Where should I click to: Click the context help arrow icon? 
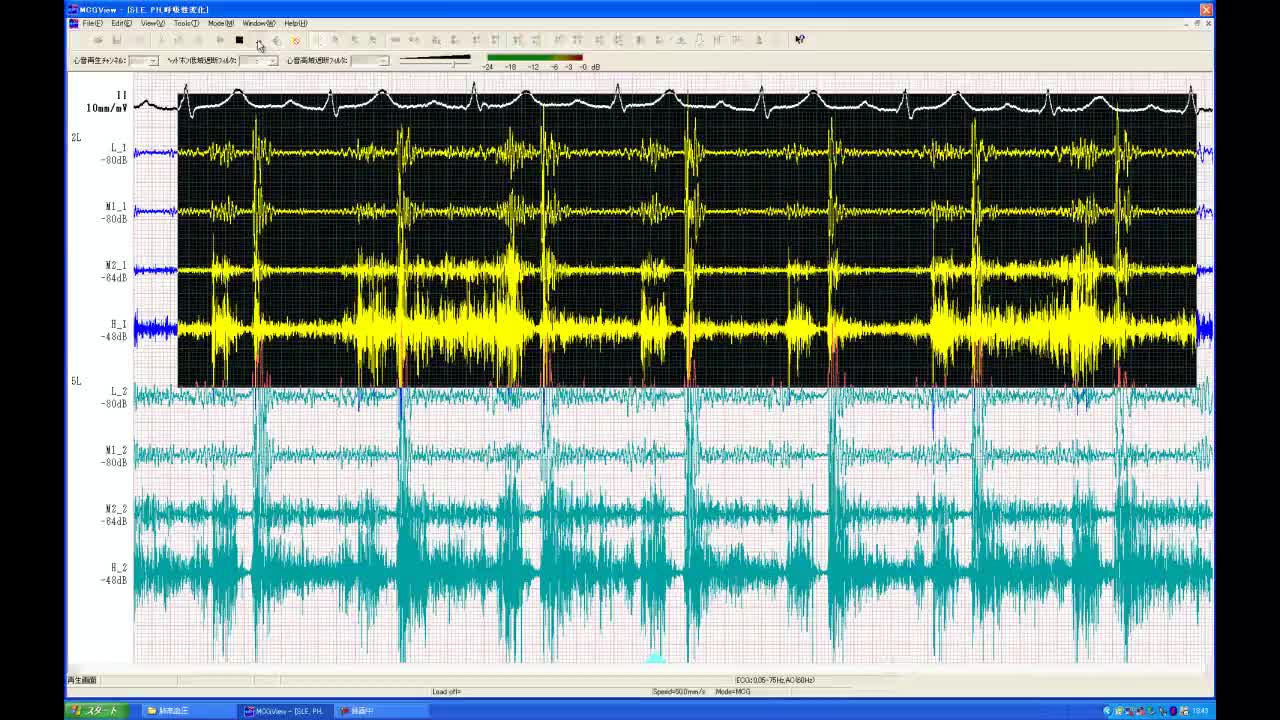click(x=799, y=40)
